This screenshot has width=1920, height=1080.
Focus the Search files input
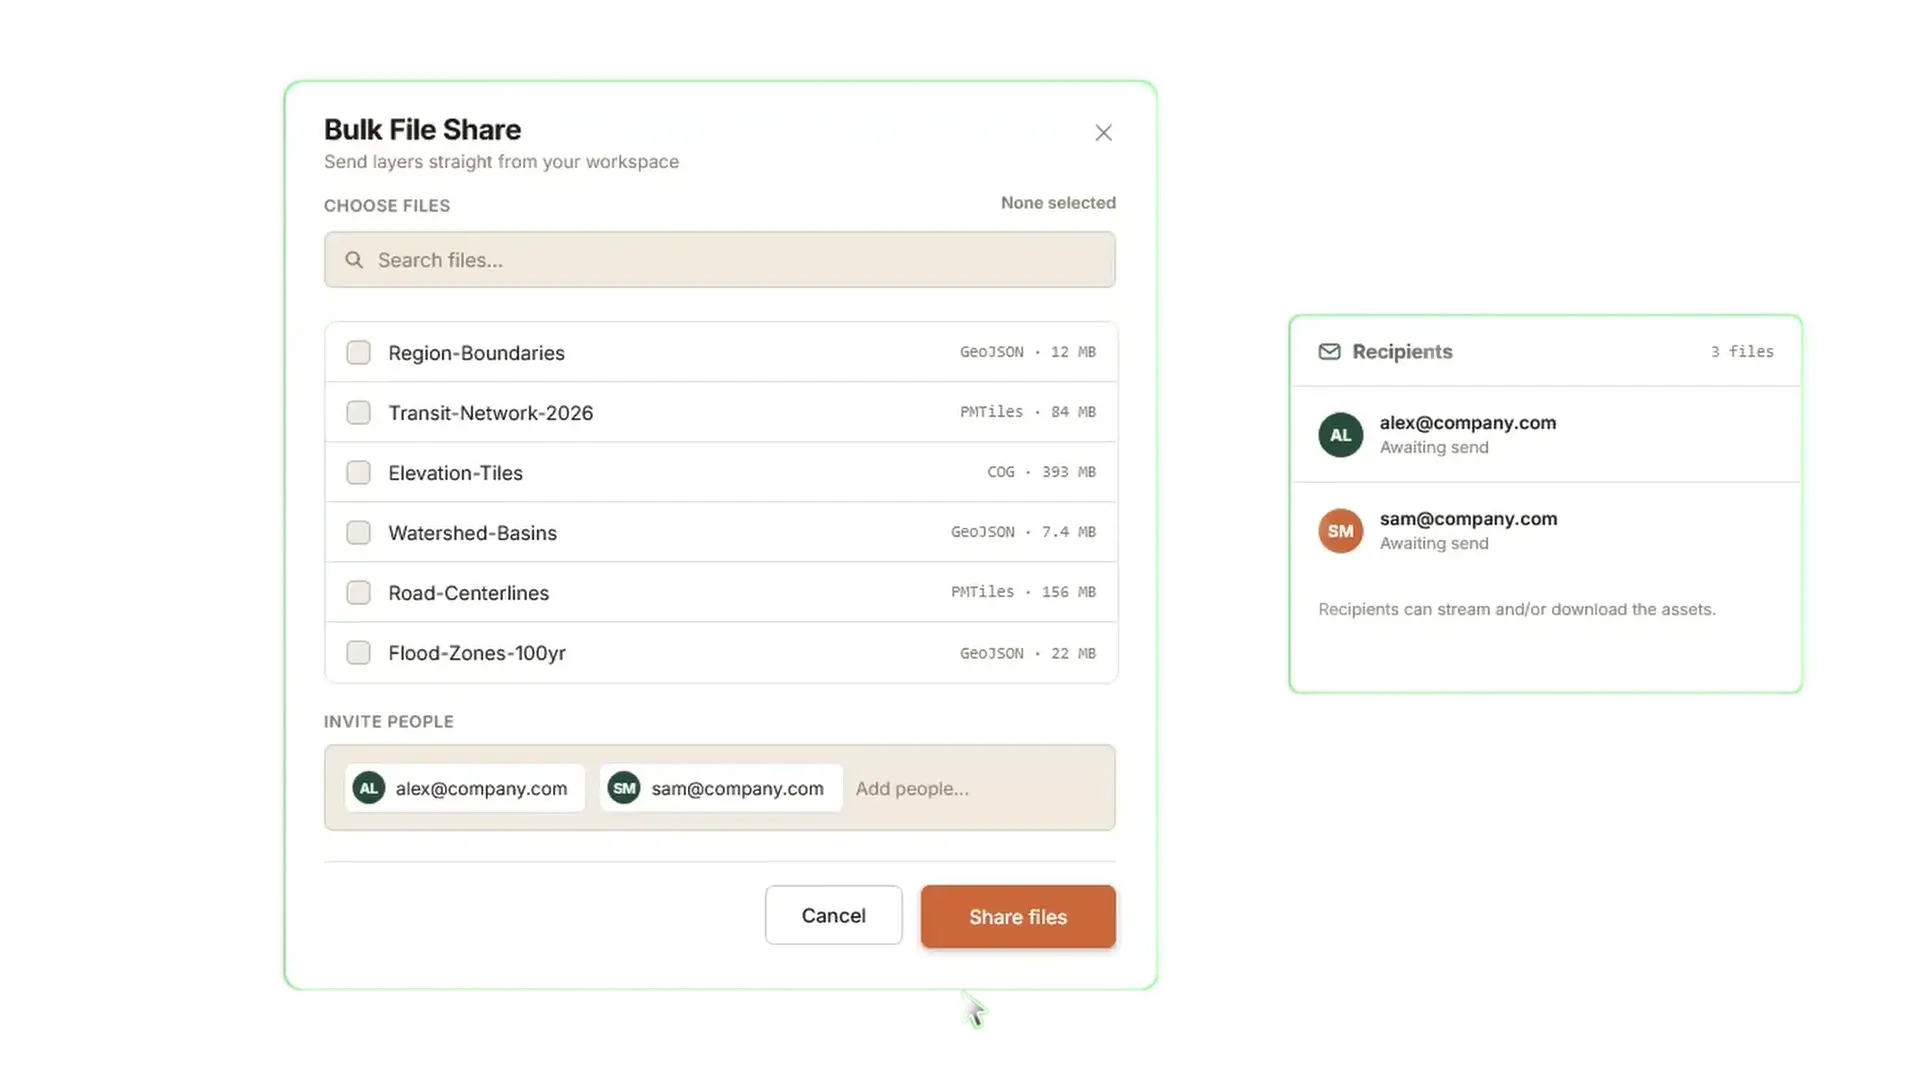(x=720, y=260)
